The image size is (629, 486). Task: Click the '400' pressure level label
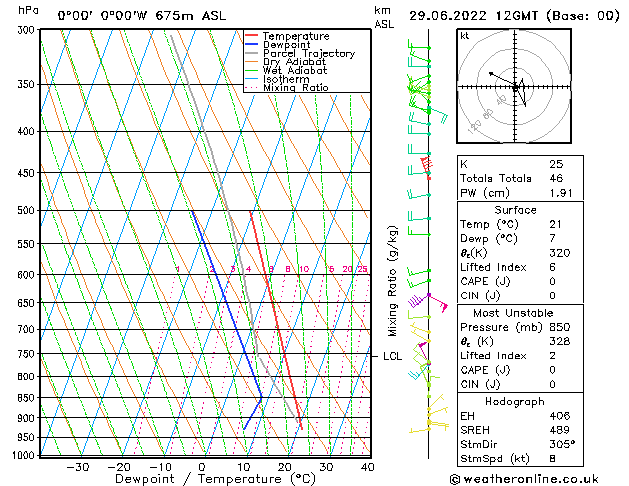(27, 132)
